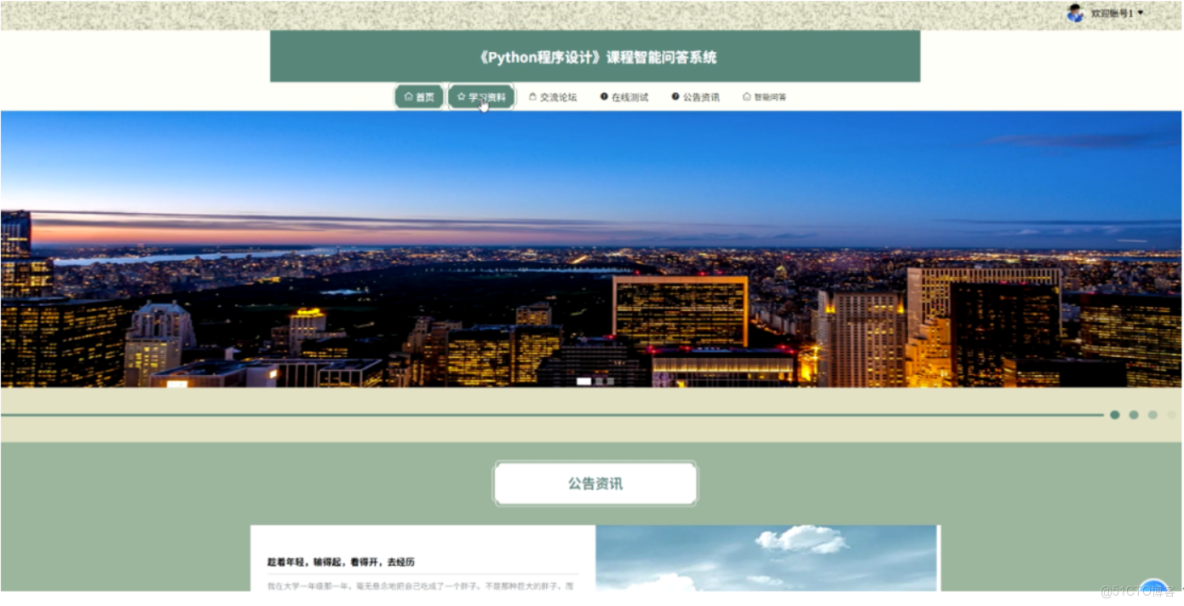Open the user avatar at top right
Viewport: 1184px width, 606px height.
1073,11
